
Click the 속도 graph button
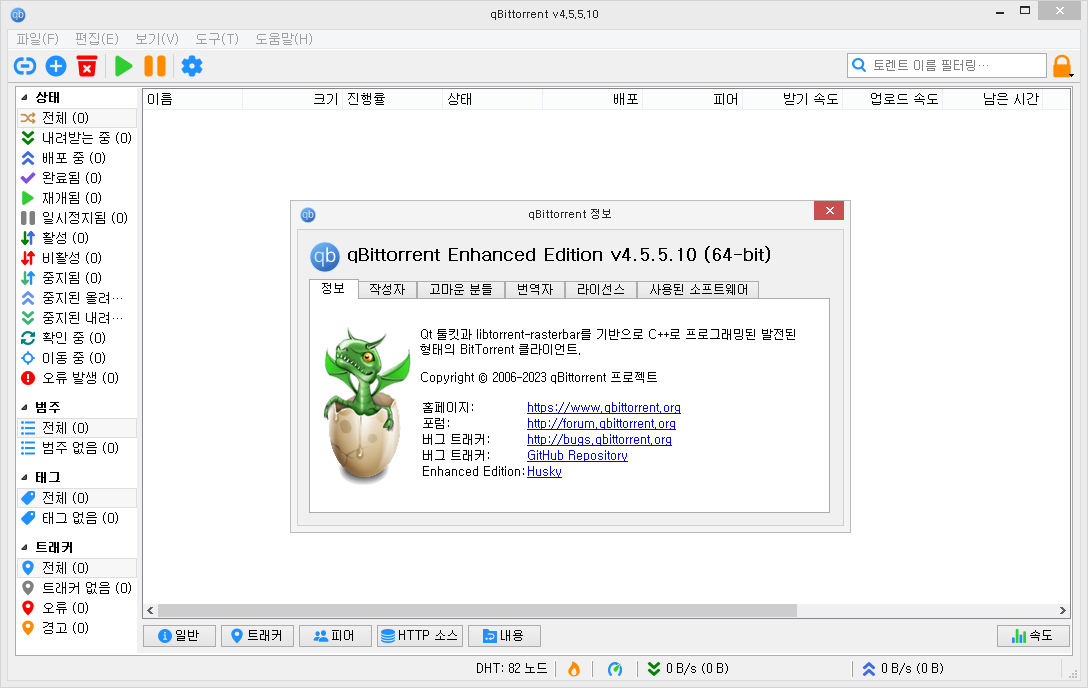[x=1032, y=636]
